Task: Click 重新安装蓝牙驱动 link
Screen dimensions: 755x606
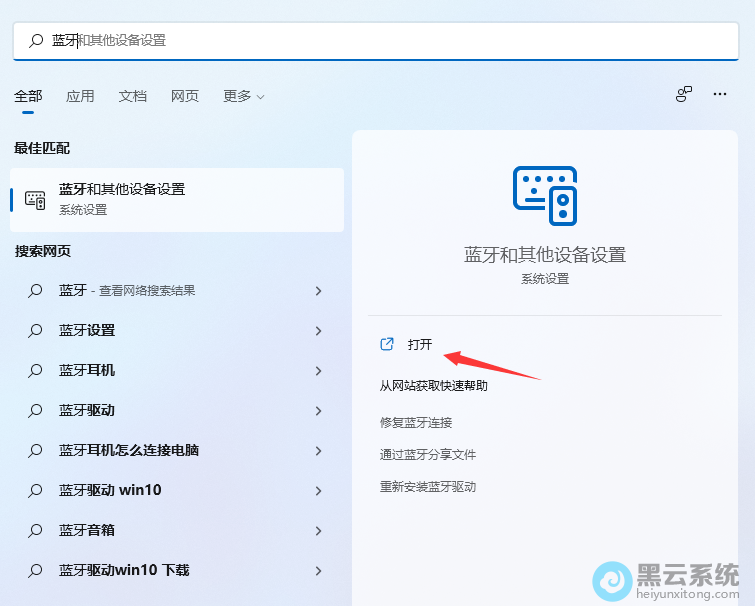Action: pos(428,487)
